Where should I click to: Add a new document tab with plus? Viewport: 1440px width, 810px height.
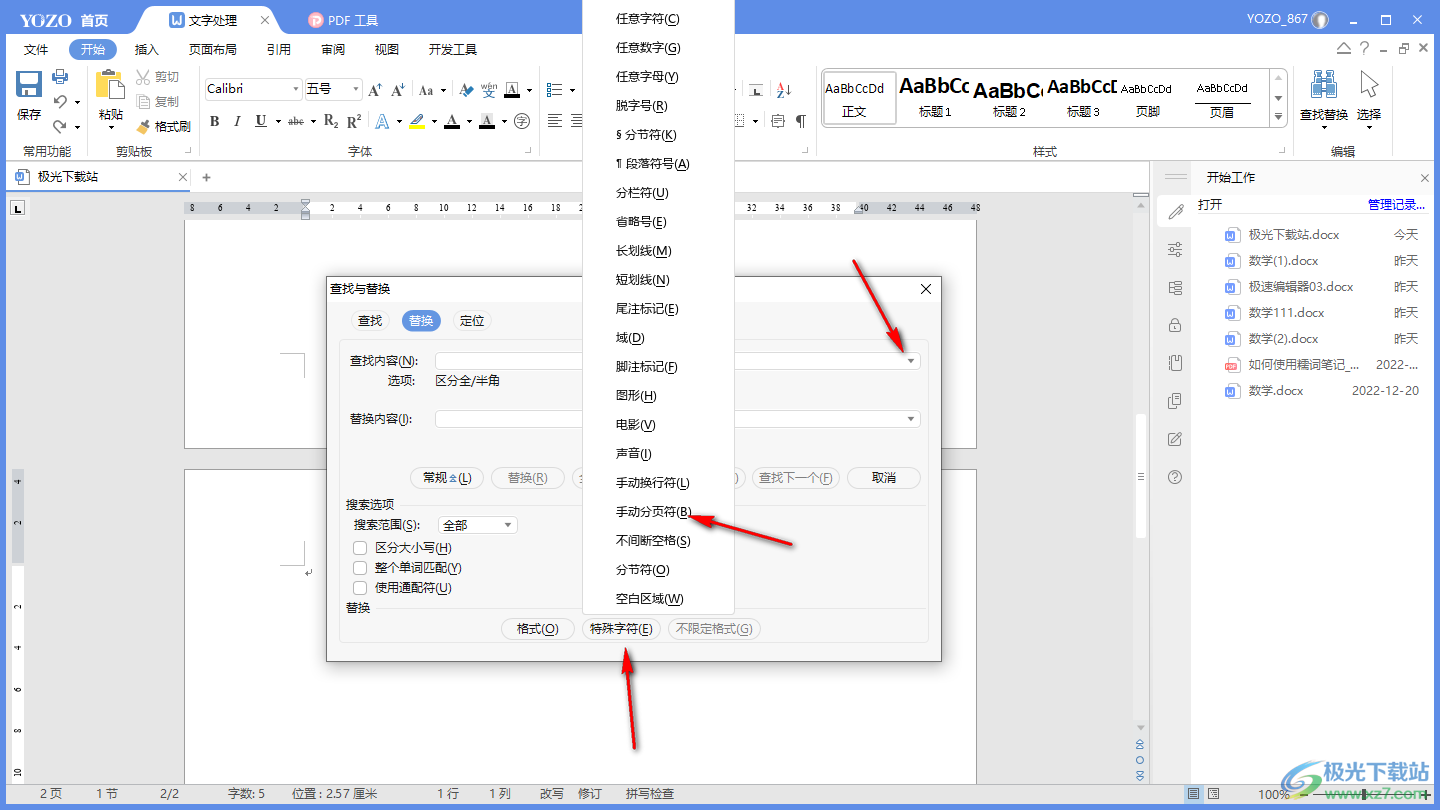click(x=207, y=178)
